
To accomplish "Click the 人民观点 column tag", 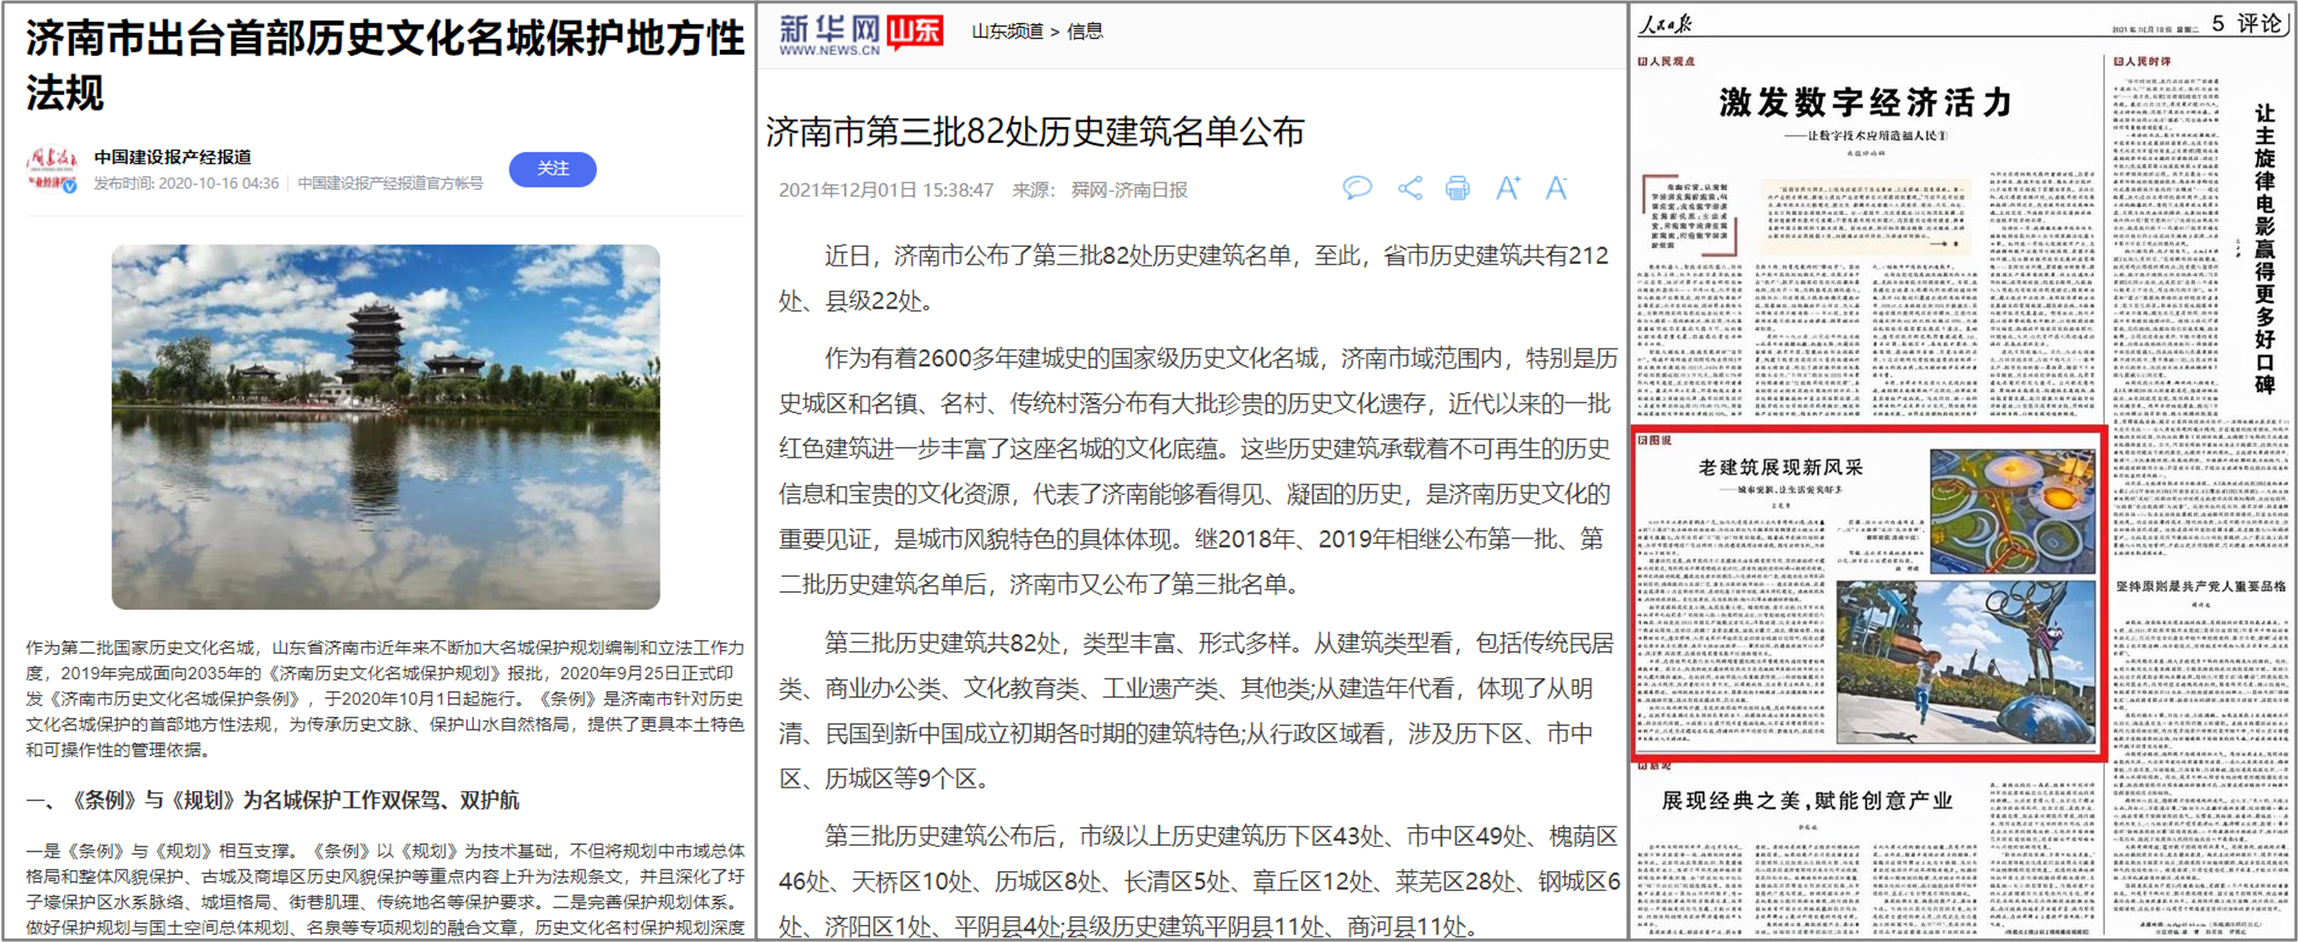I will [x=1667, y=62].
